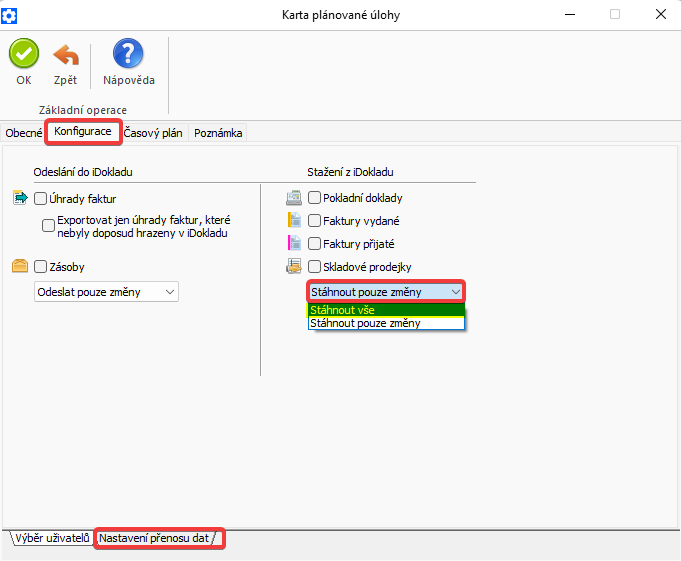
Task: Click the Faktury vydané document icon
Action: [x=294, y=220]
